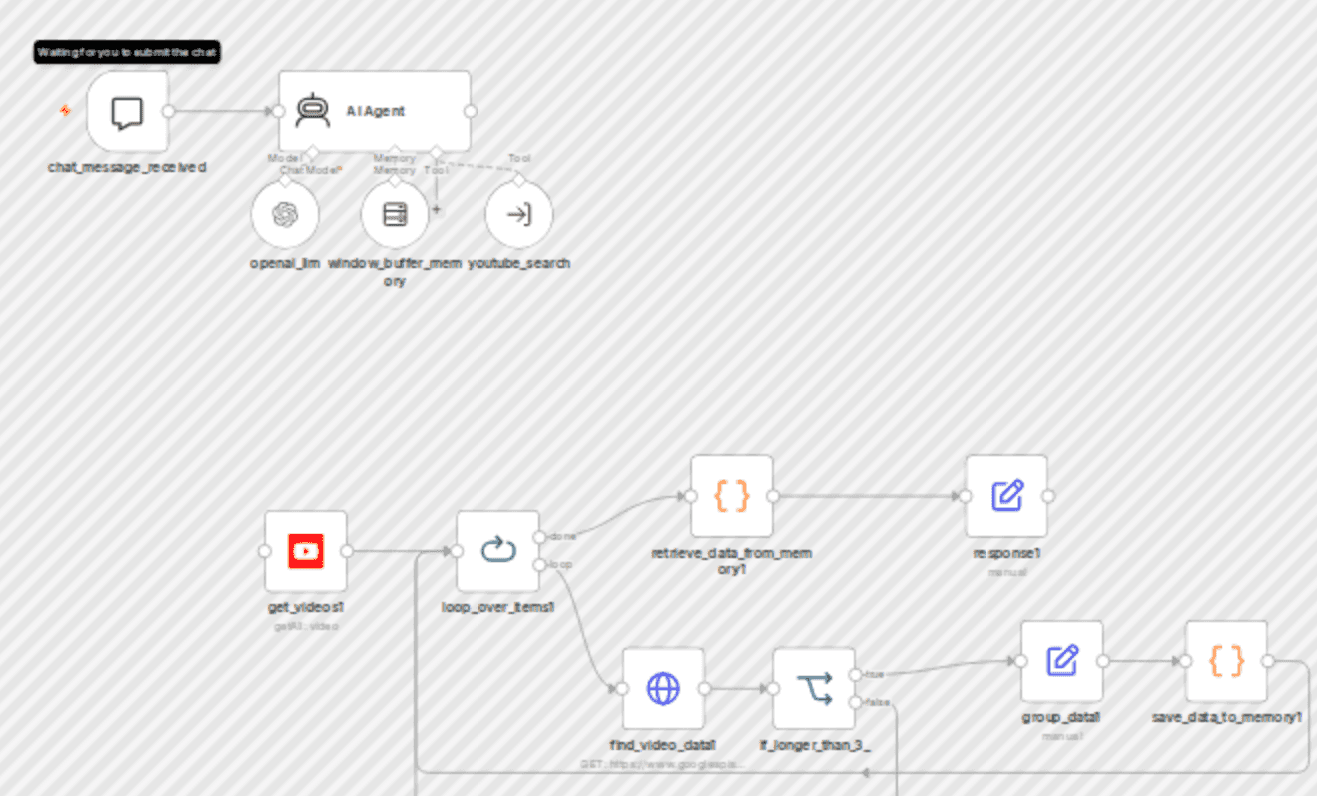Viewport: 1317px width, 796px height.
Task: Click the 'AI Agent' title text
Action: (376, 111)
